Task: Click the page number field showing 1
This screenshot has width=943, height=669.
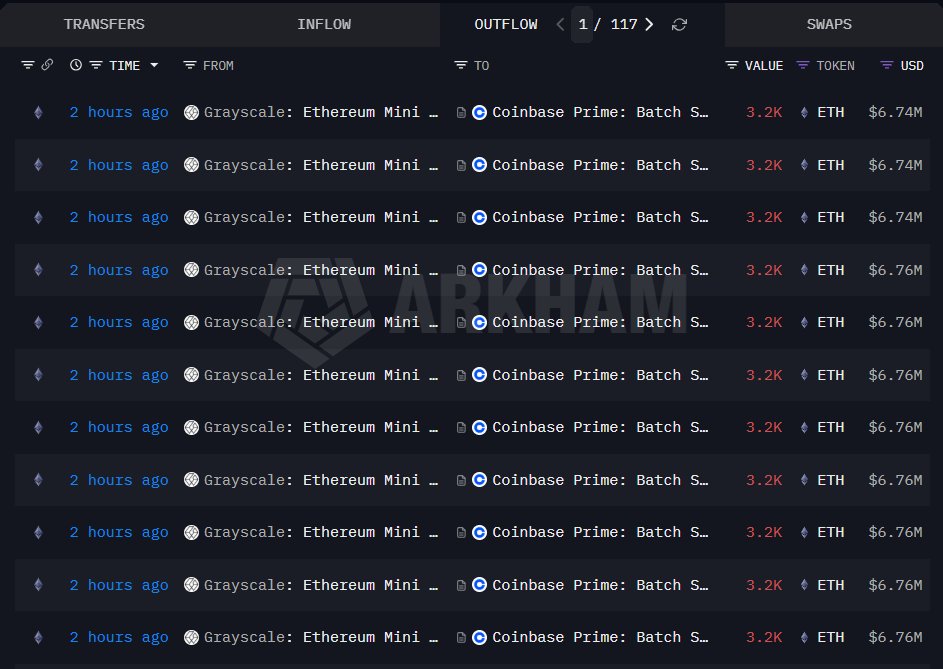Action: click(582, 24)
